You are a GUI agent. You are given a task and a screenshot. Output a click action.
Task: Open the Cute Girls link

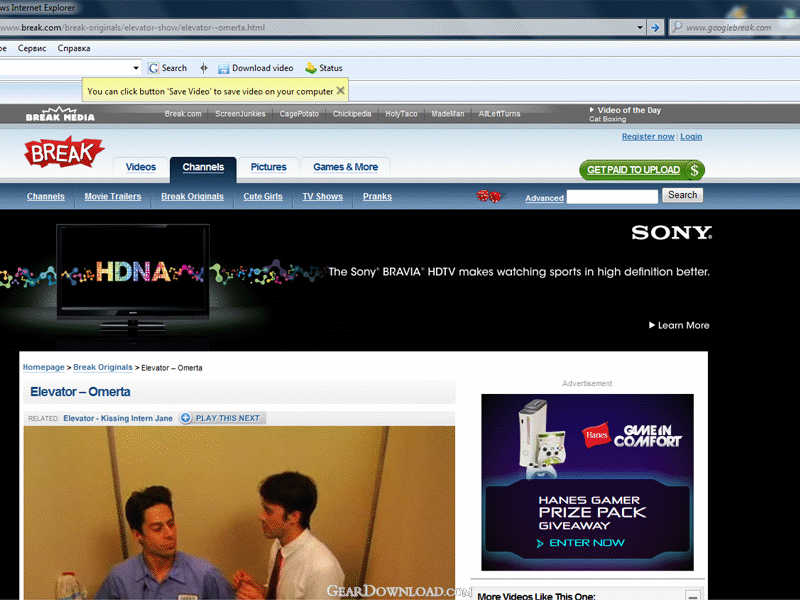click(263, 196)
